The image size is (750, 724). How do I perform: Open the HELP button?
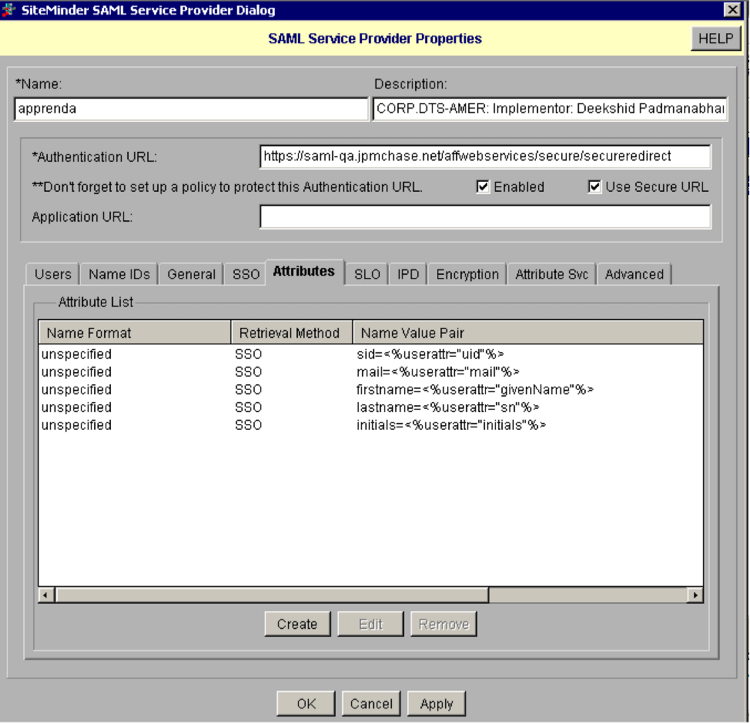(716, 38)
